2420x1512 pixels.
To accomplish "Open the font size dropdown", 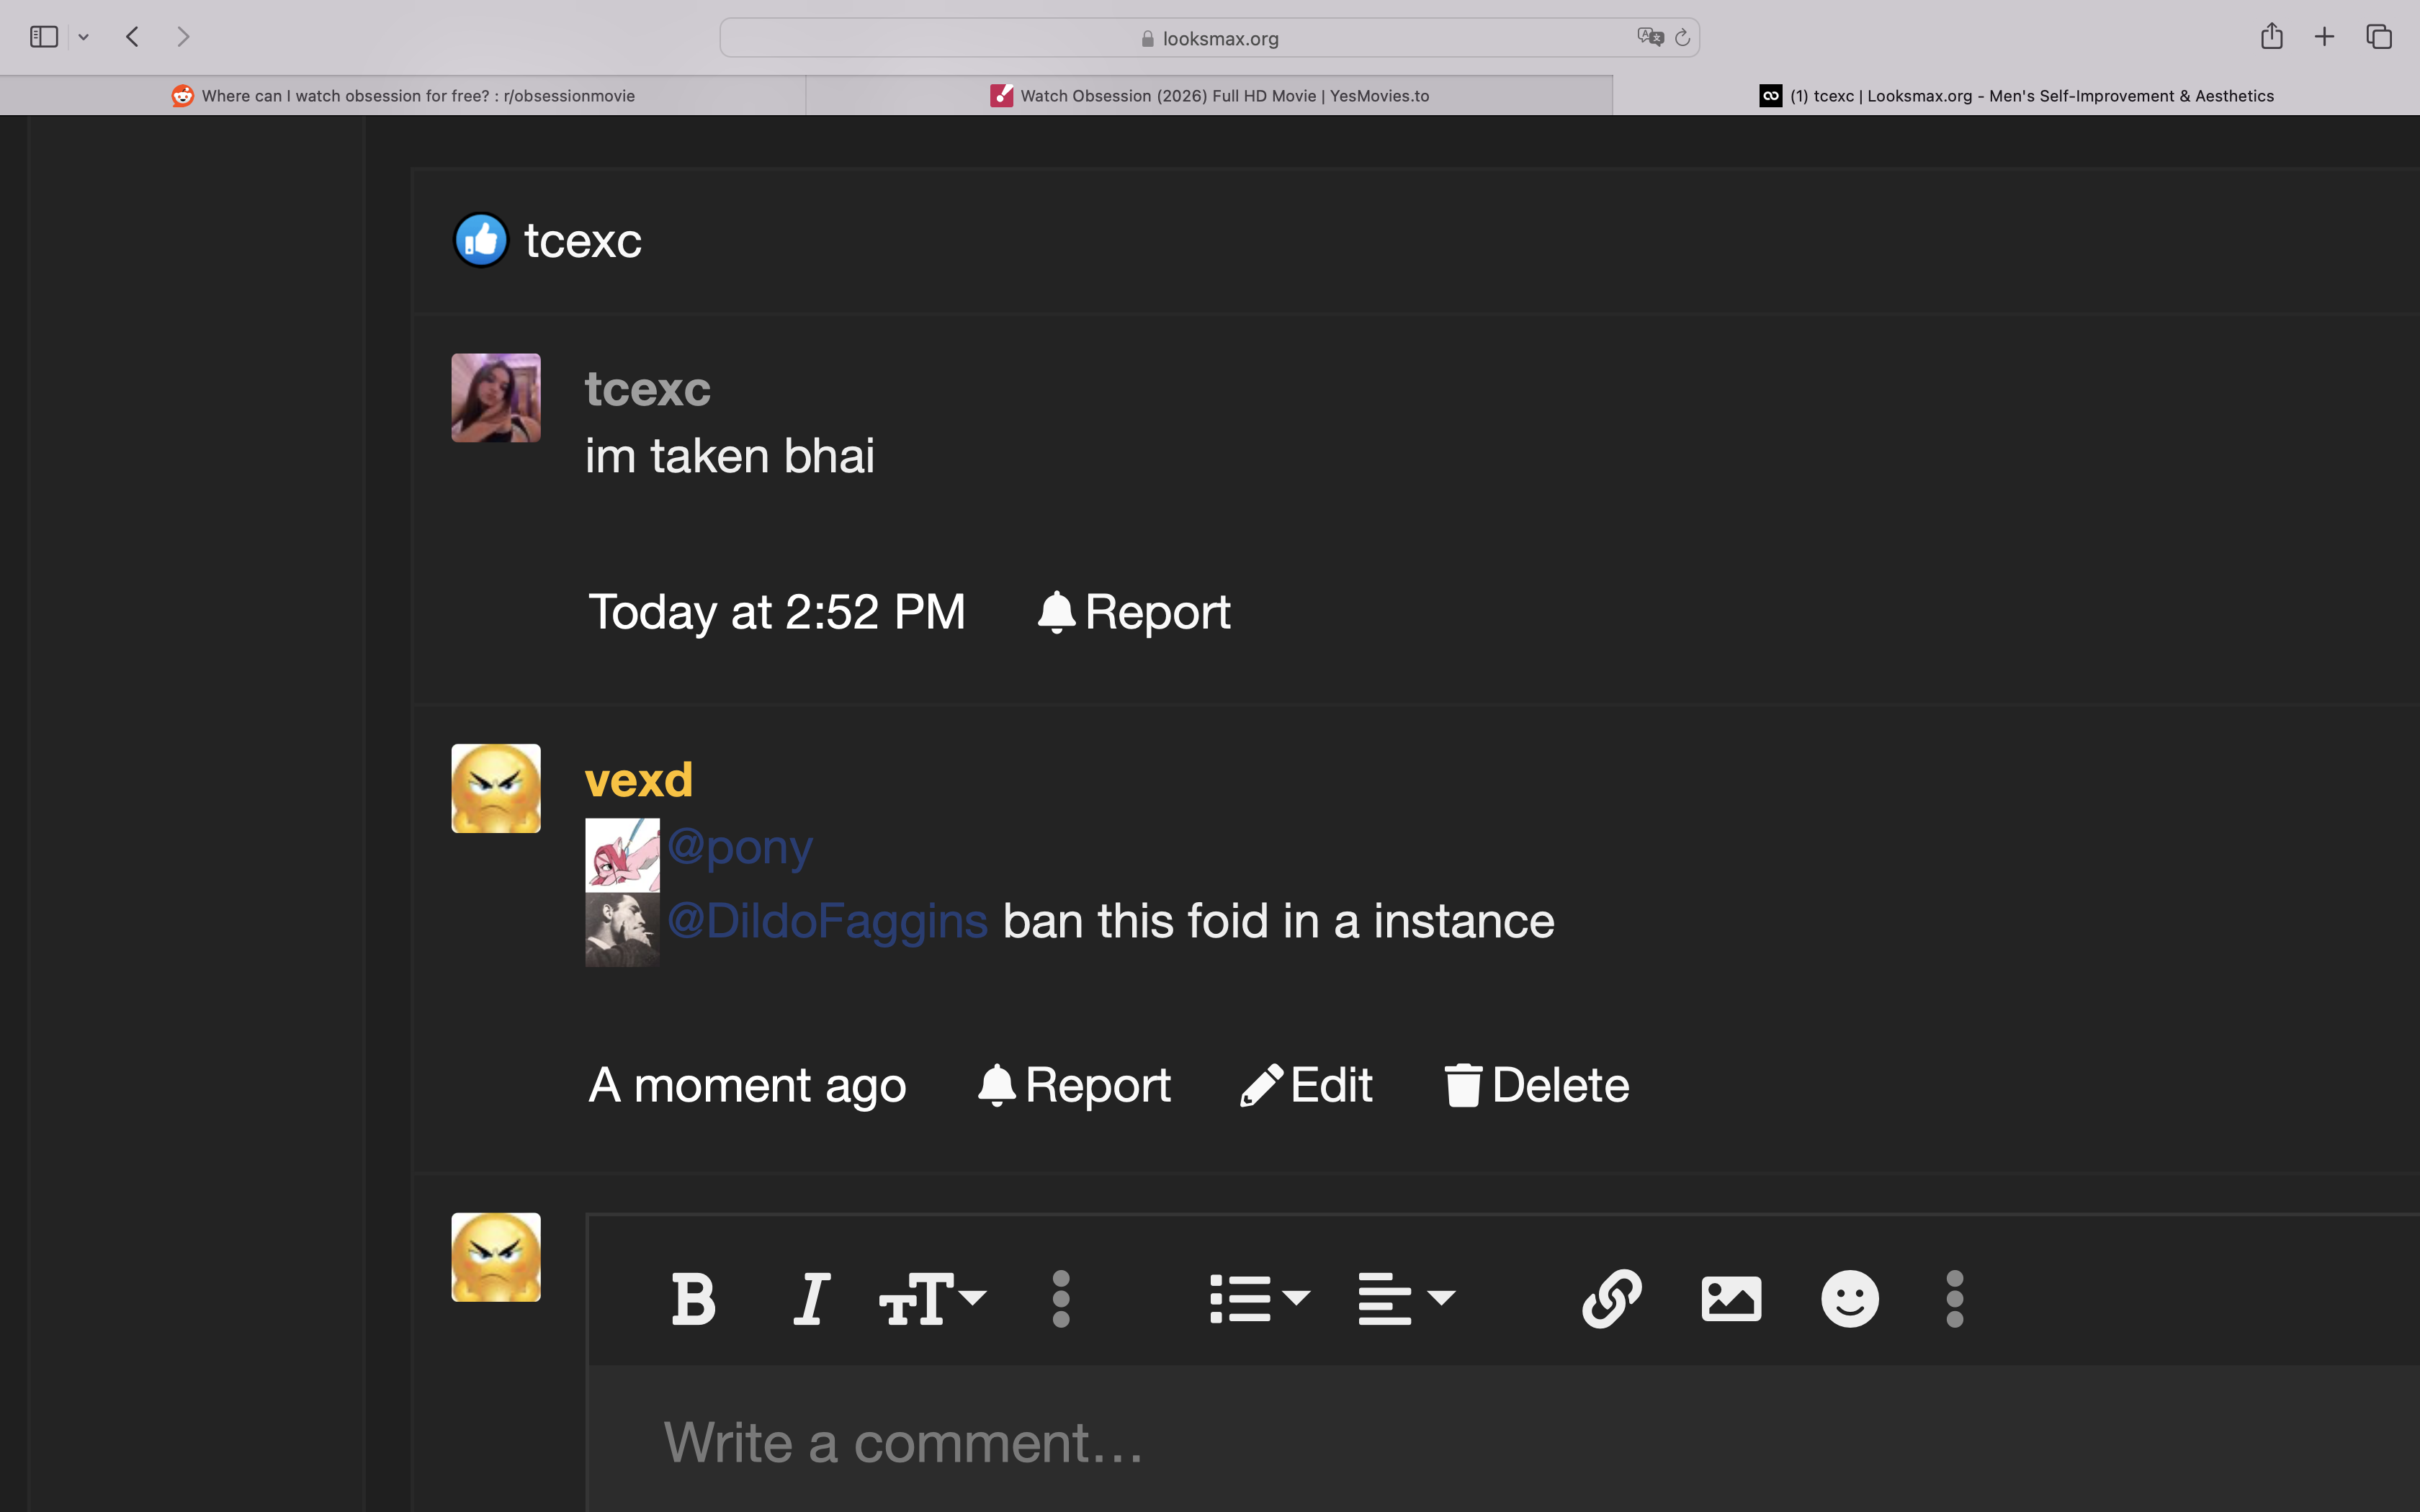I will [932, 1299].
